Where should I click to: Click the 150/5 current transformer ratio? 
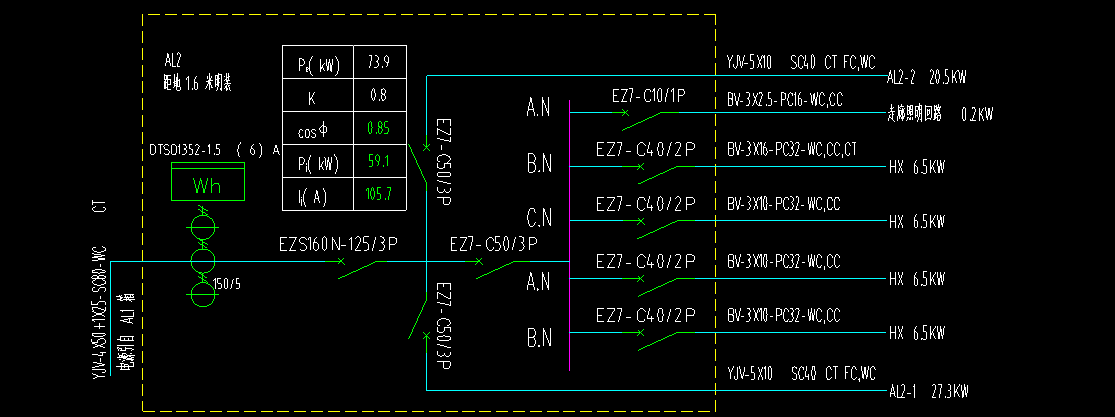pos(227,285)
